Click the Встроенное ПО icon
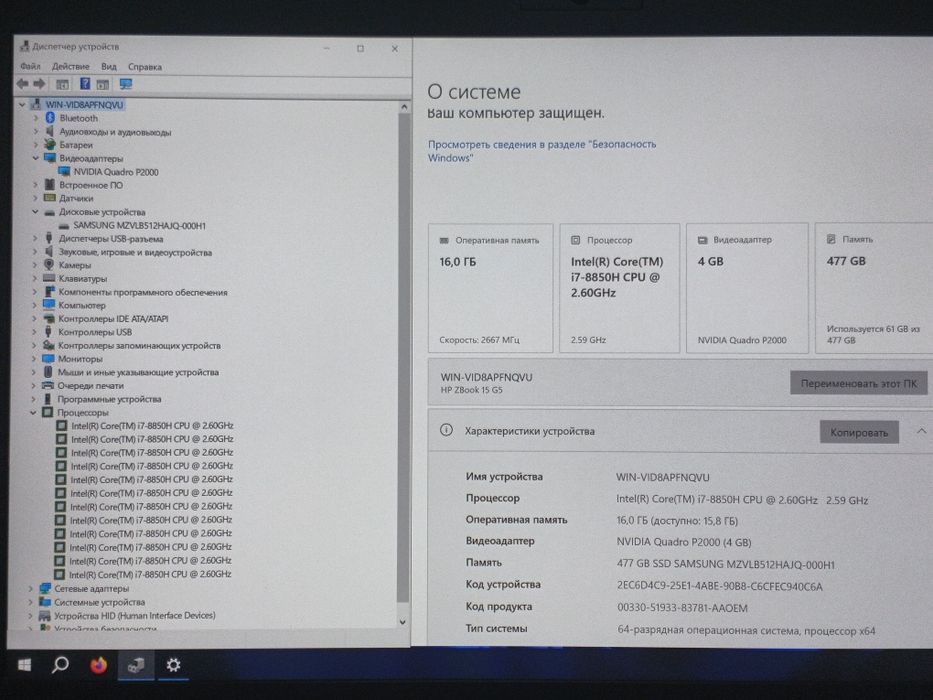This screenshot has height=700, width=933. pyautogui.click(x=50, y=185)
